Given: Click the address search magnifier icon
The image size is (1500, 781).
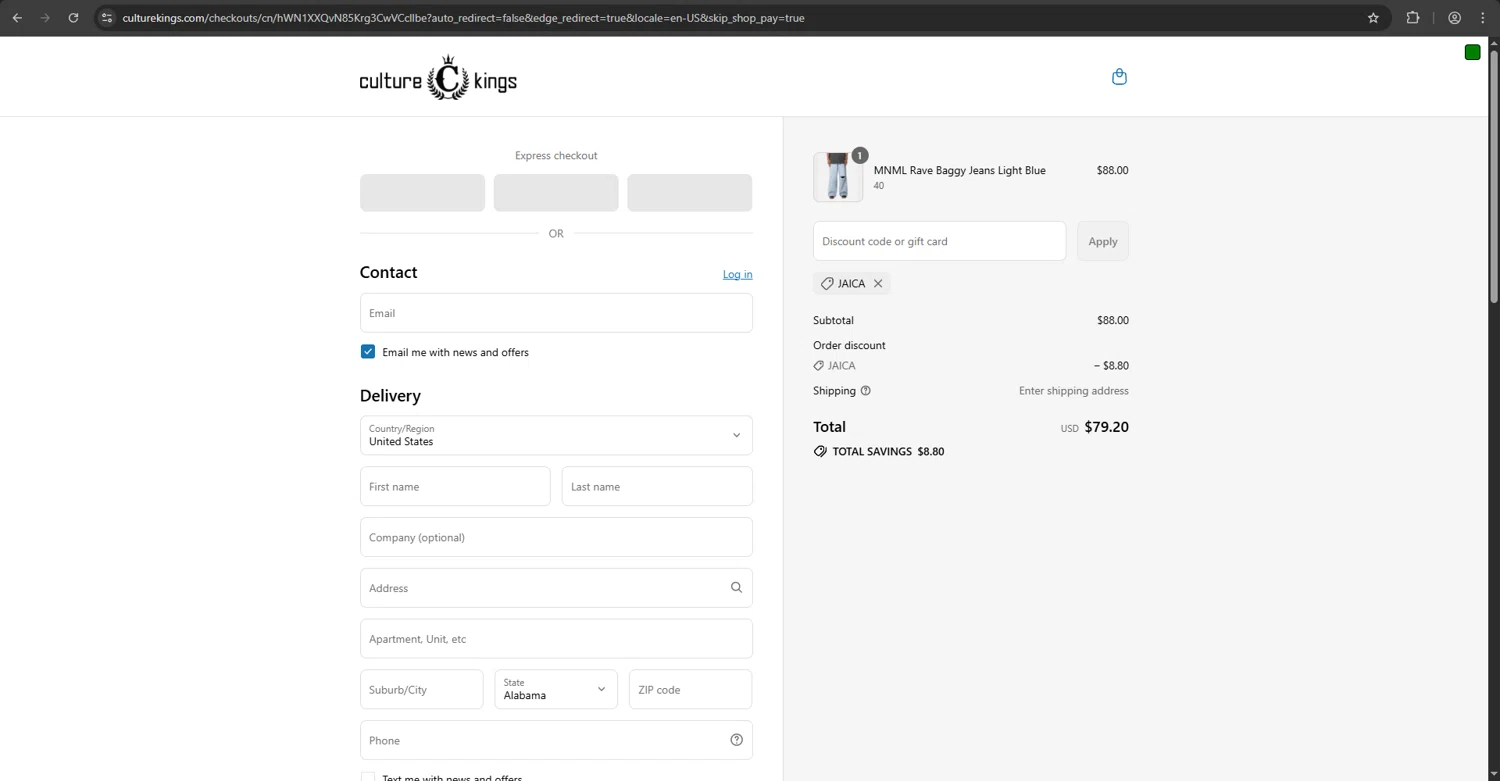Looking at the screenshot, I should 736,588.
